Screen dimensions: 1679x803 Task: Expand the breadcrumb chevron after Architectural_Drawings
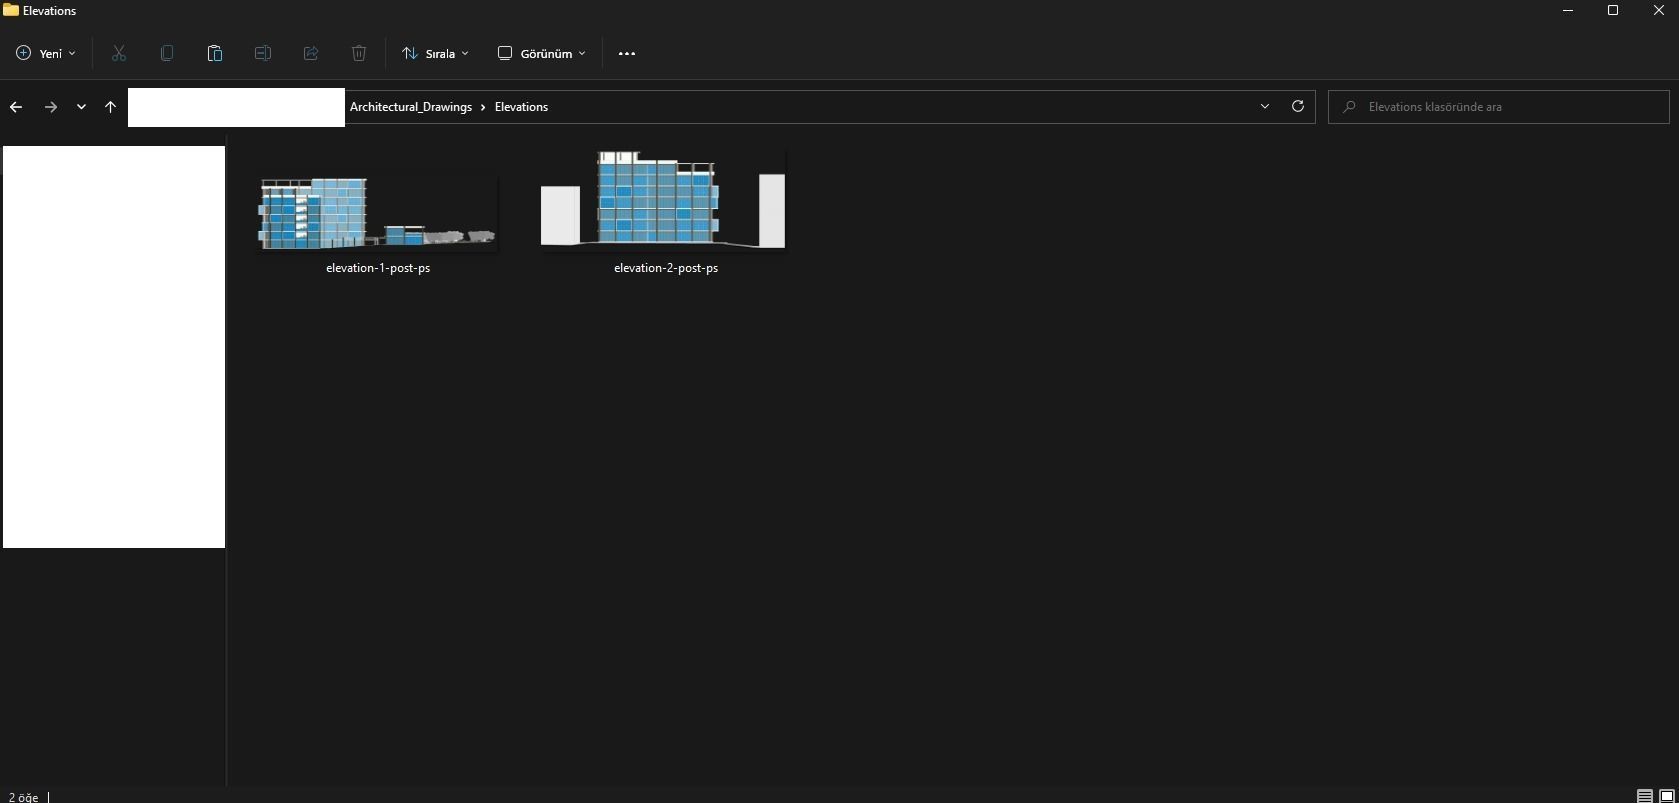click(483, 107)
